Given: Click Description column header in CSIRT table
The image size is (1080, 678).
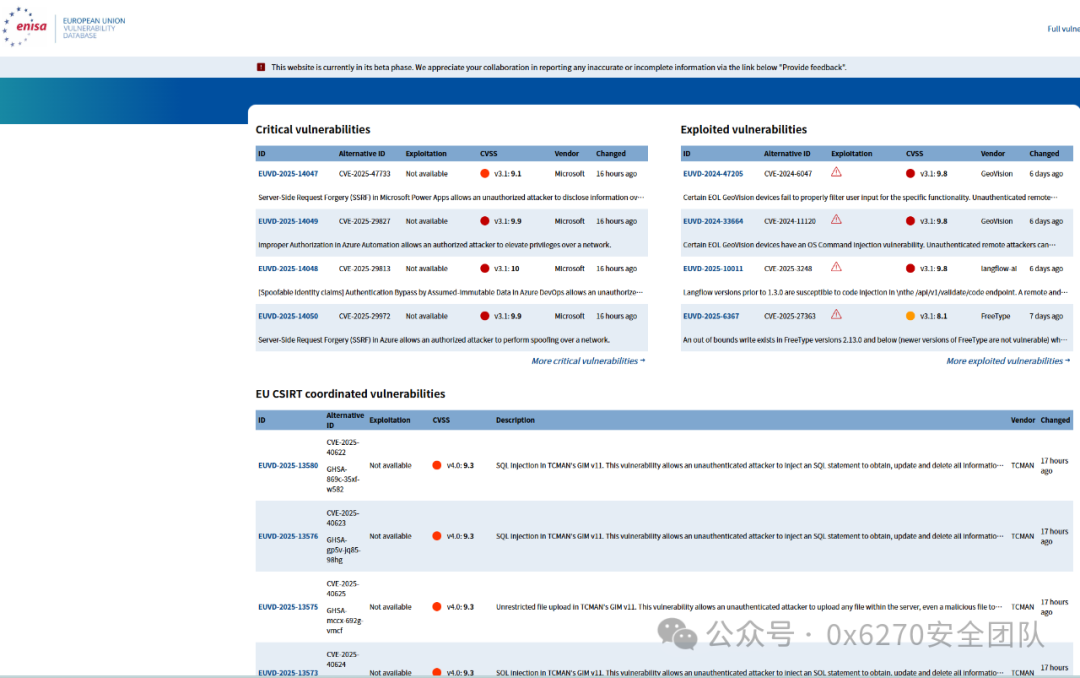Looking at the screenshot, I should [x=515, y=420].
